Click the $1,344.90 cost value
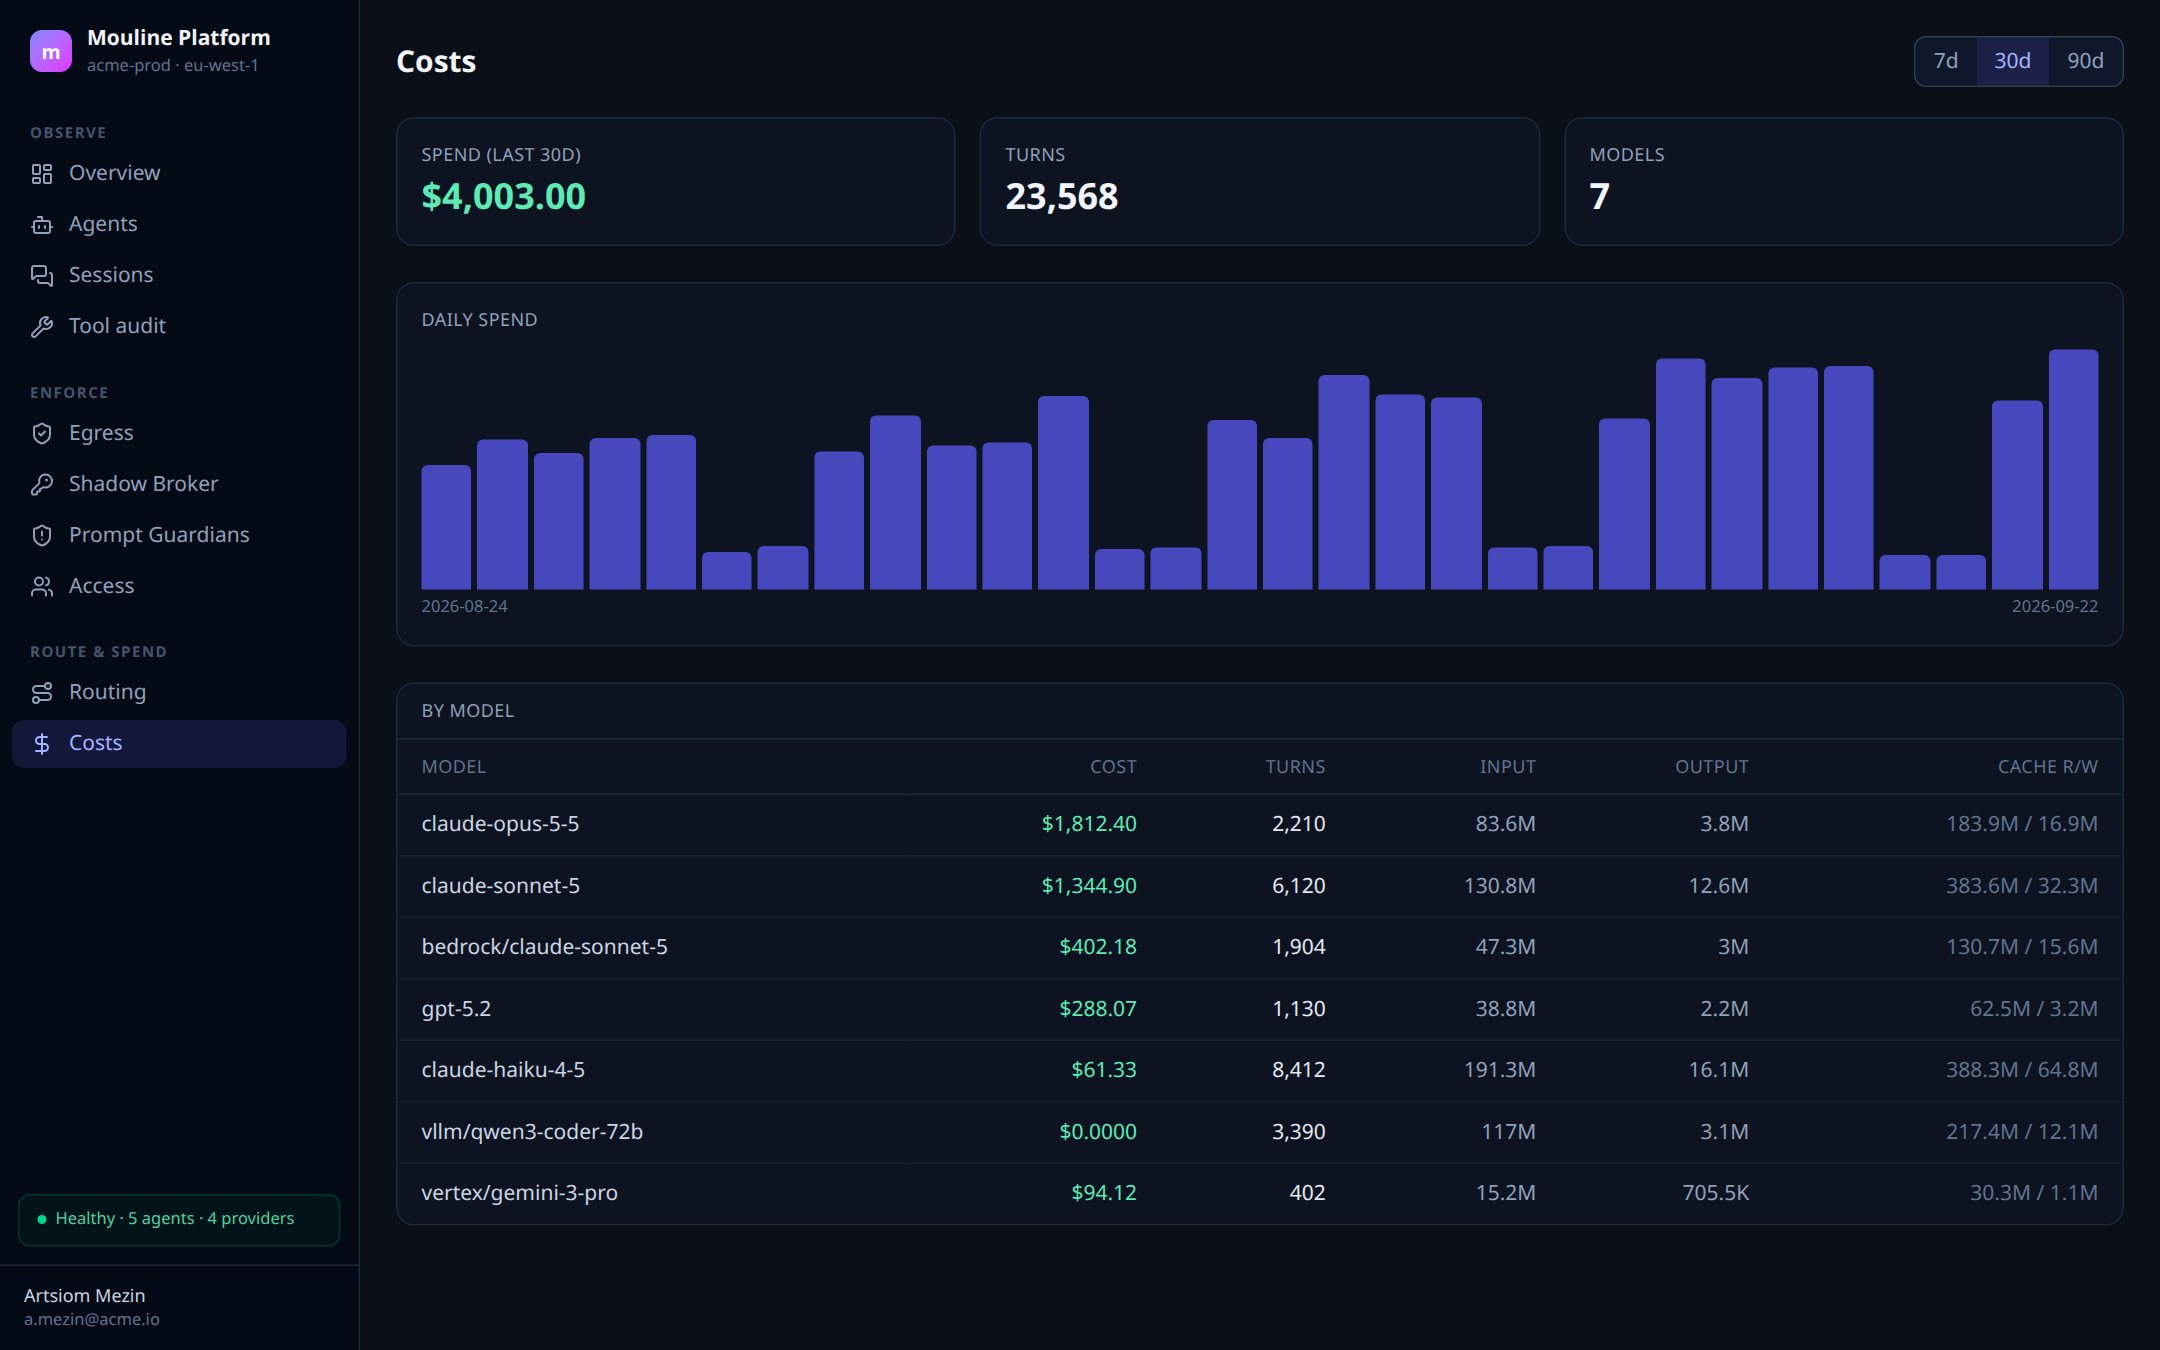This screenshot has height=1350, width=2160. click(x=1089, y=886)
